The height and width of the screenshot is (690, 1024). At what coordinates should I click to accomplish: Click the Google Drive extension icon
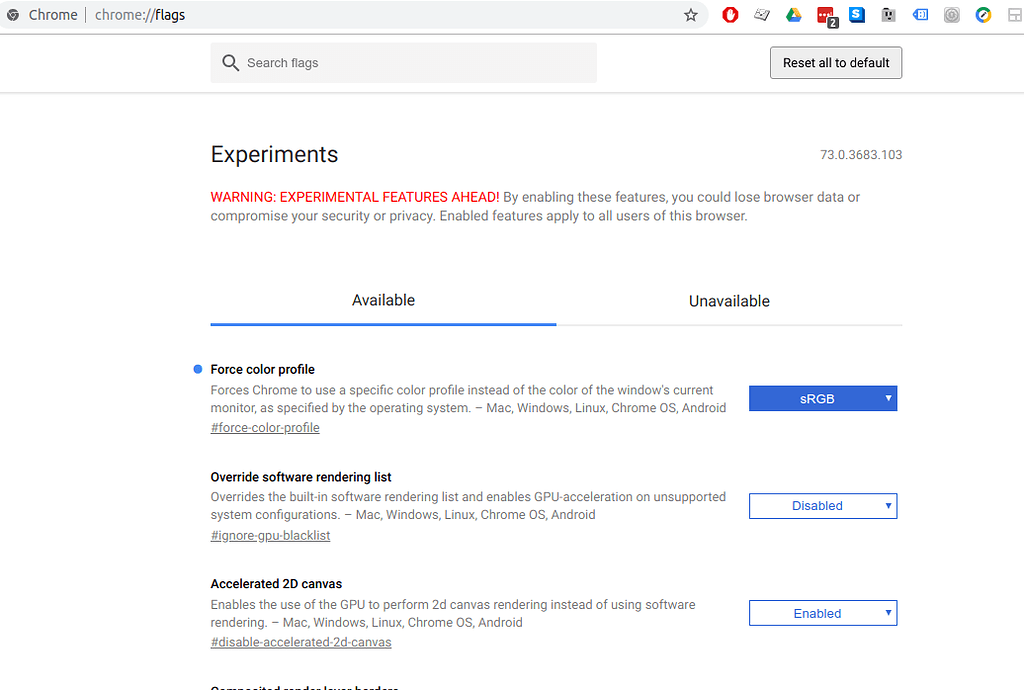click(x=793, y=14)
